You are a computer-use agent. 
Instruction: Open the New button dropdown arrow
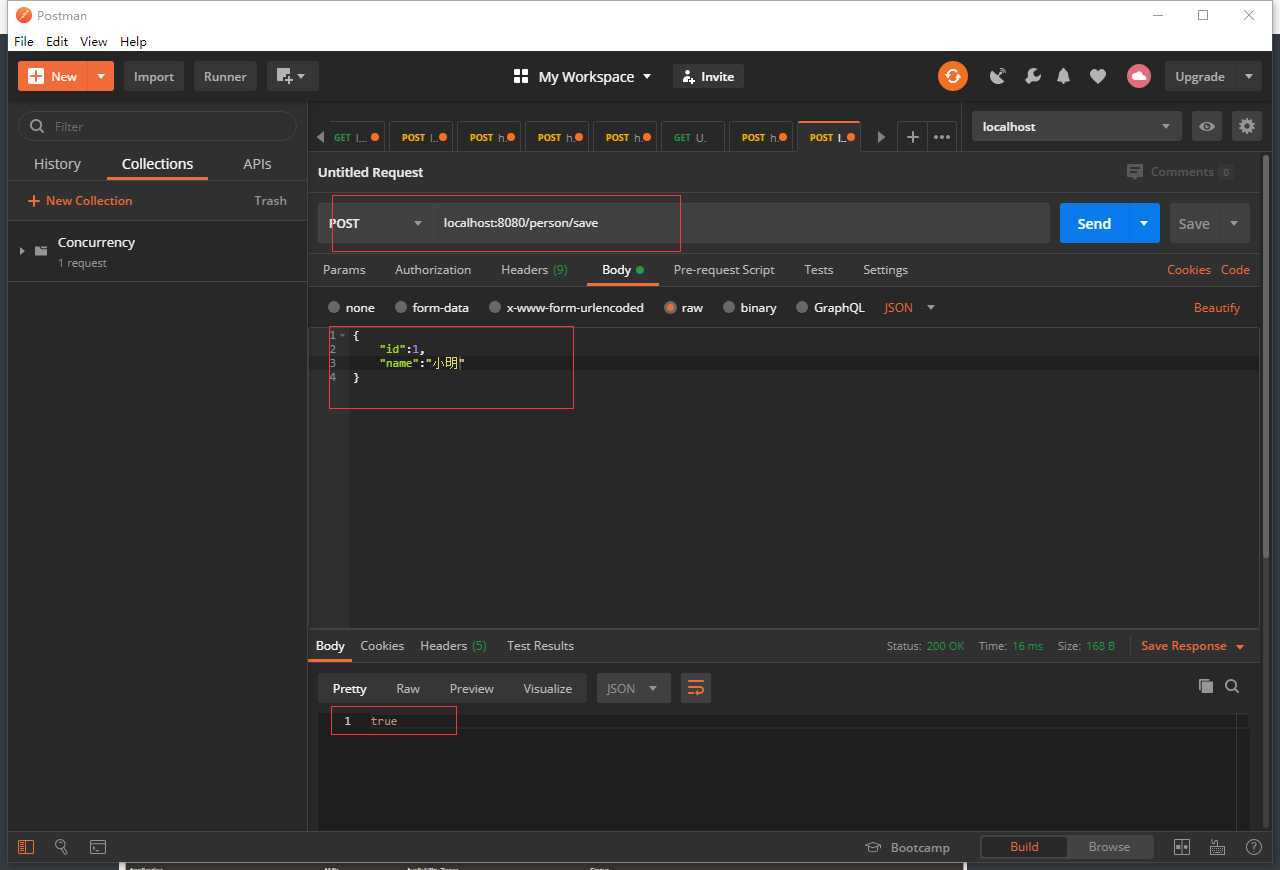click(101, 76)
